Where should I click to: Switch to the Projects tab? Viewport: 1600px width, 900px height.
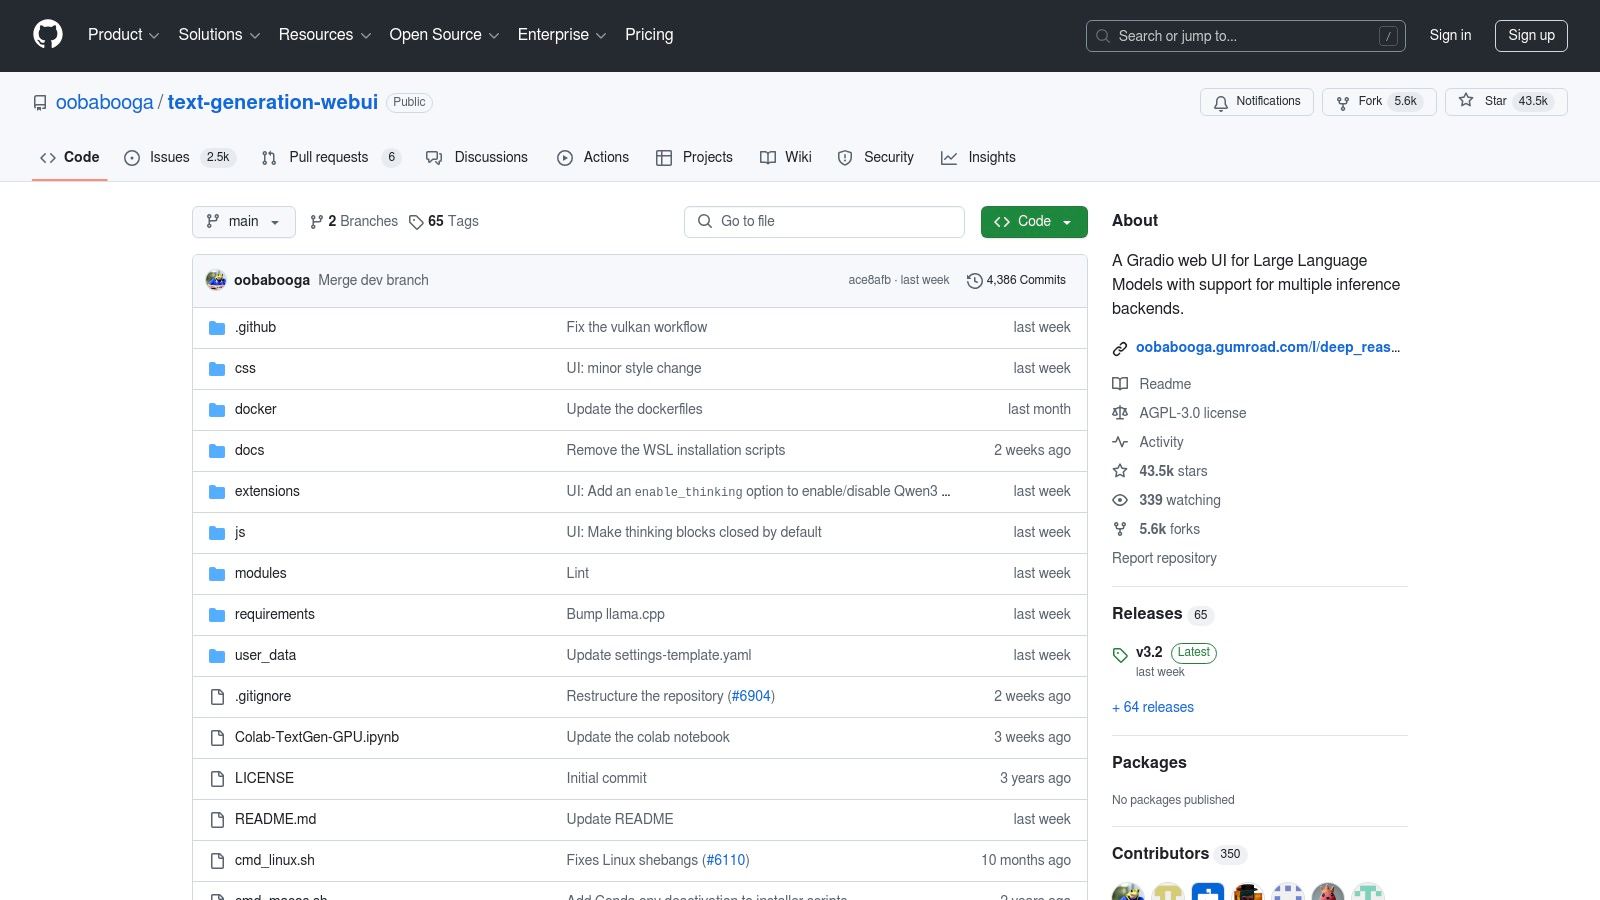tap(694, 157)
